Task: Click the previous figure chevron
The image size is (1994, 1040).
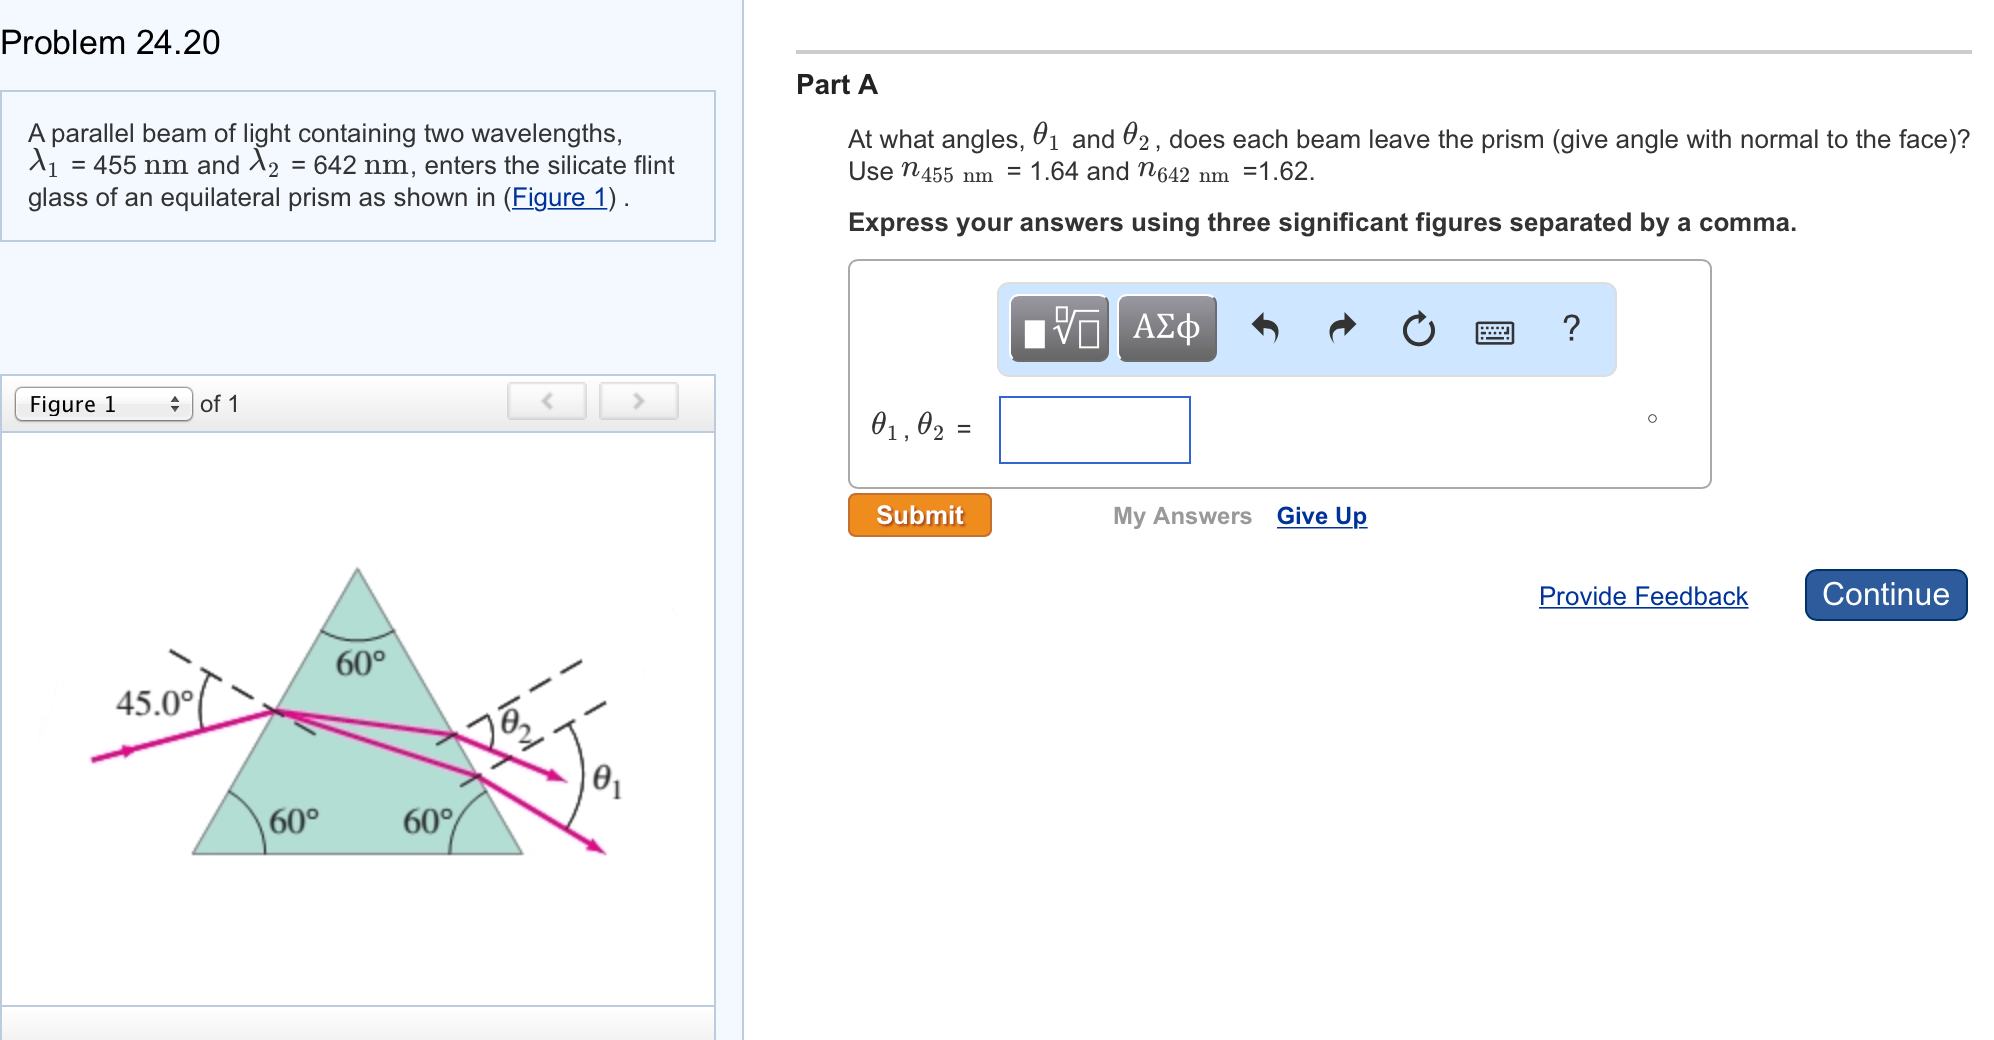Action: coord(546,400)
